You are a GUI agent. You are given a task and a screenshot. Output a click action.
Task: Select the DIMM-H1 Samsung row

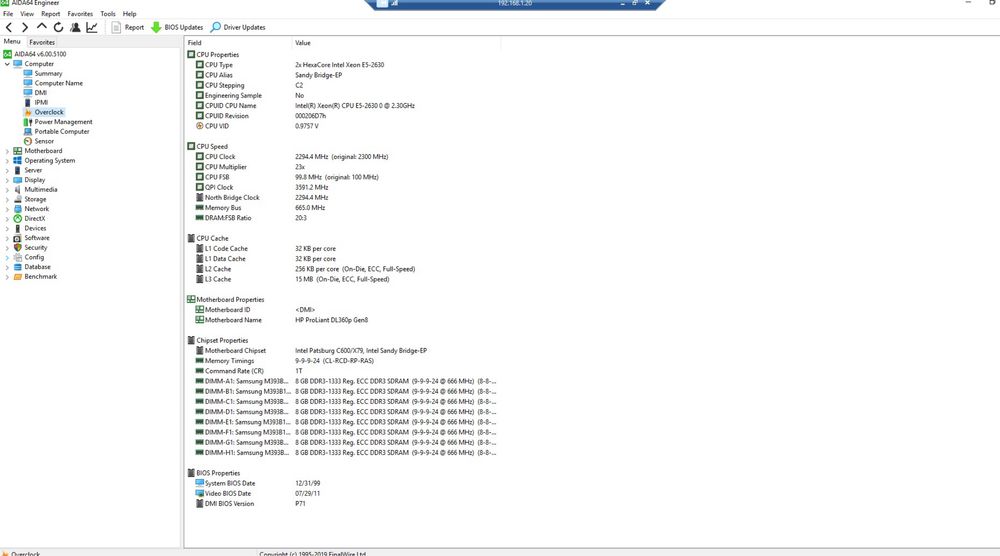click(343, 453)
